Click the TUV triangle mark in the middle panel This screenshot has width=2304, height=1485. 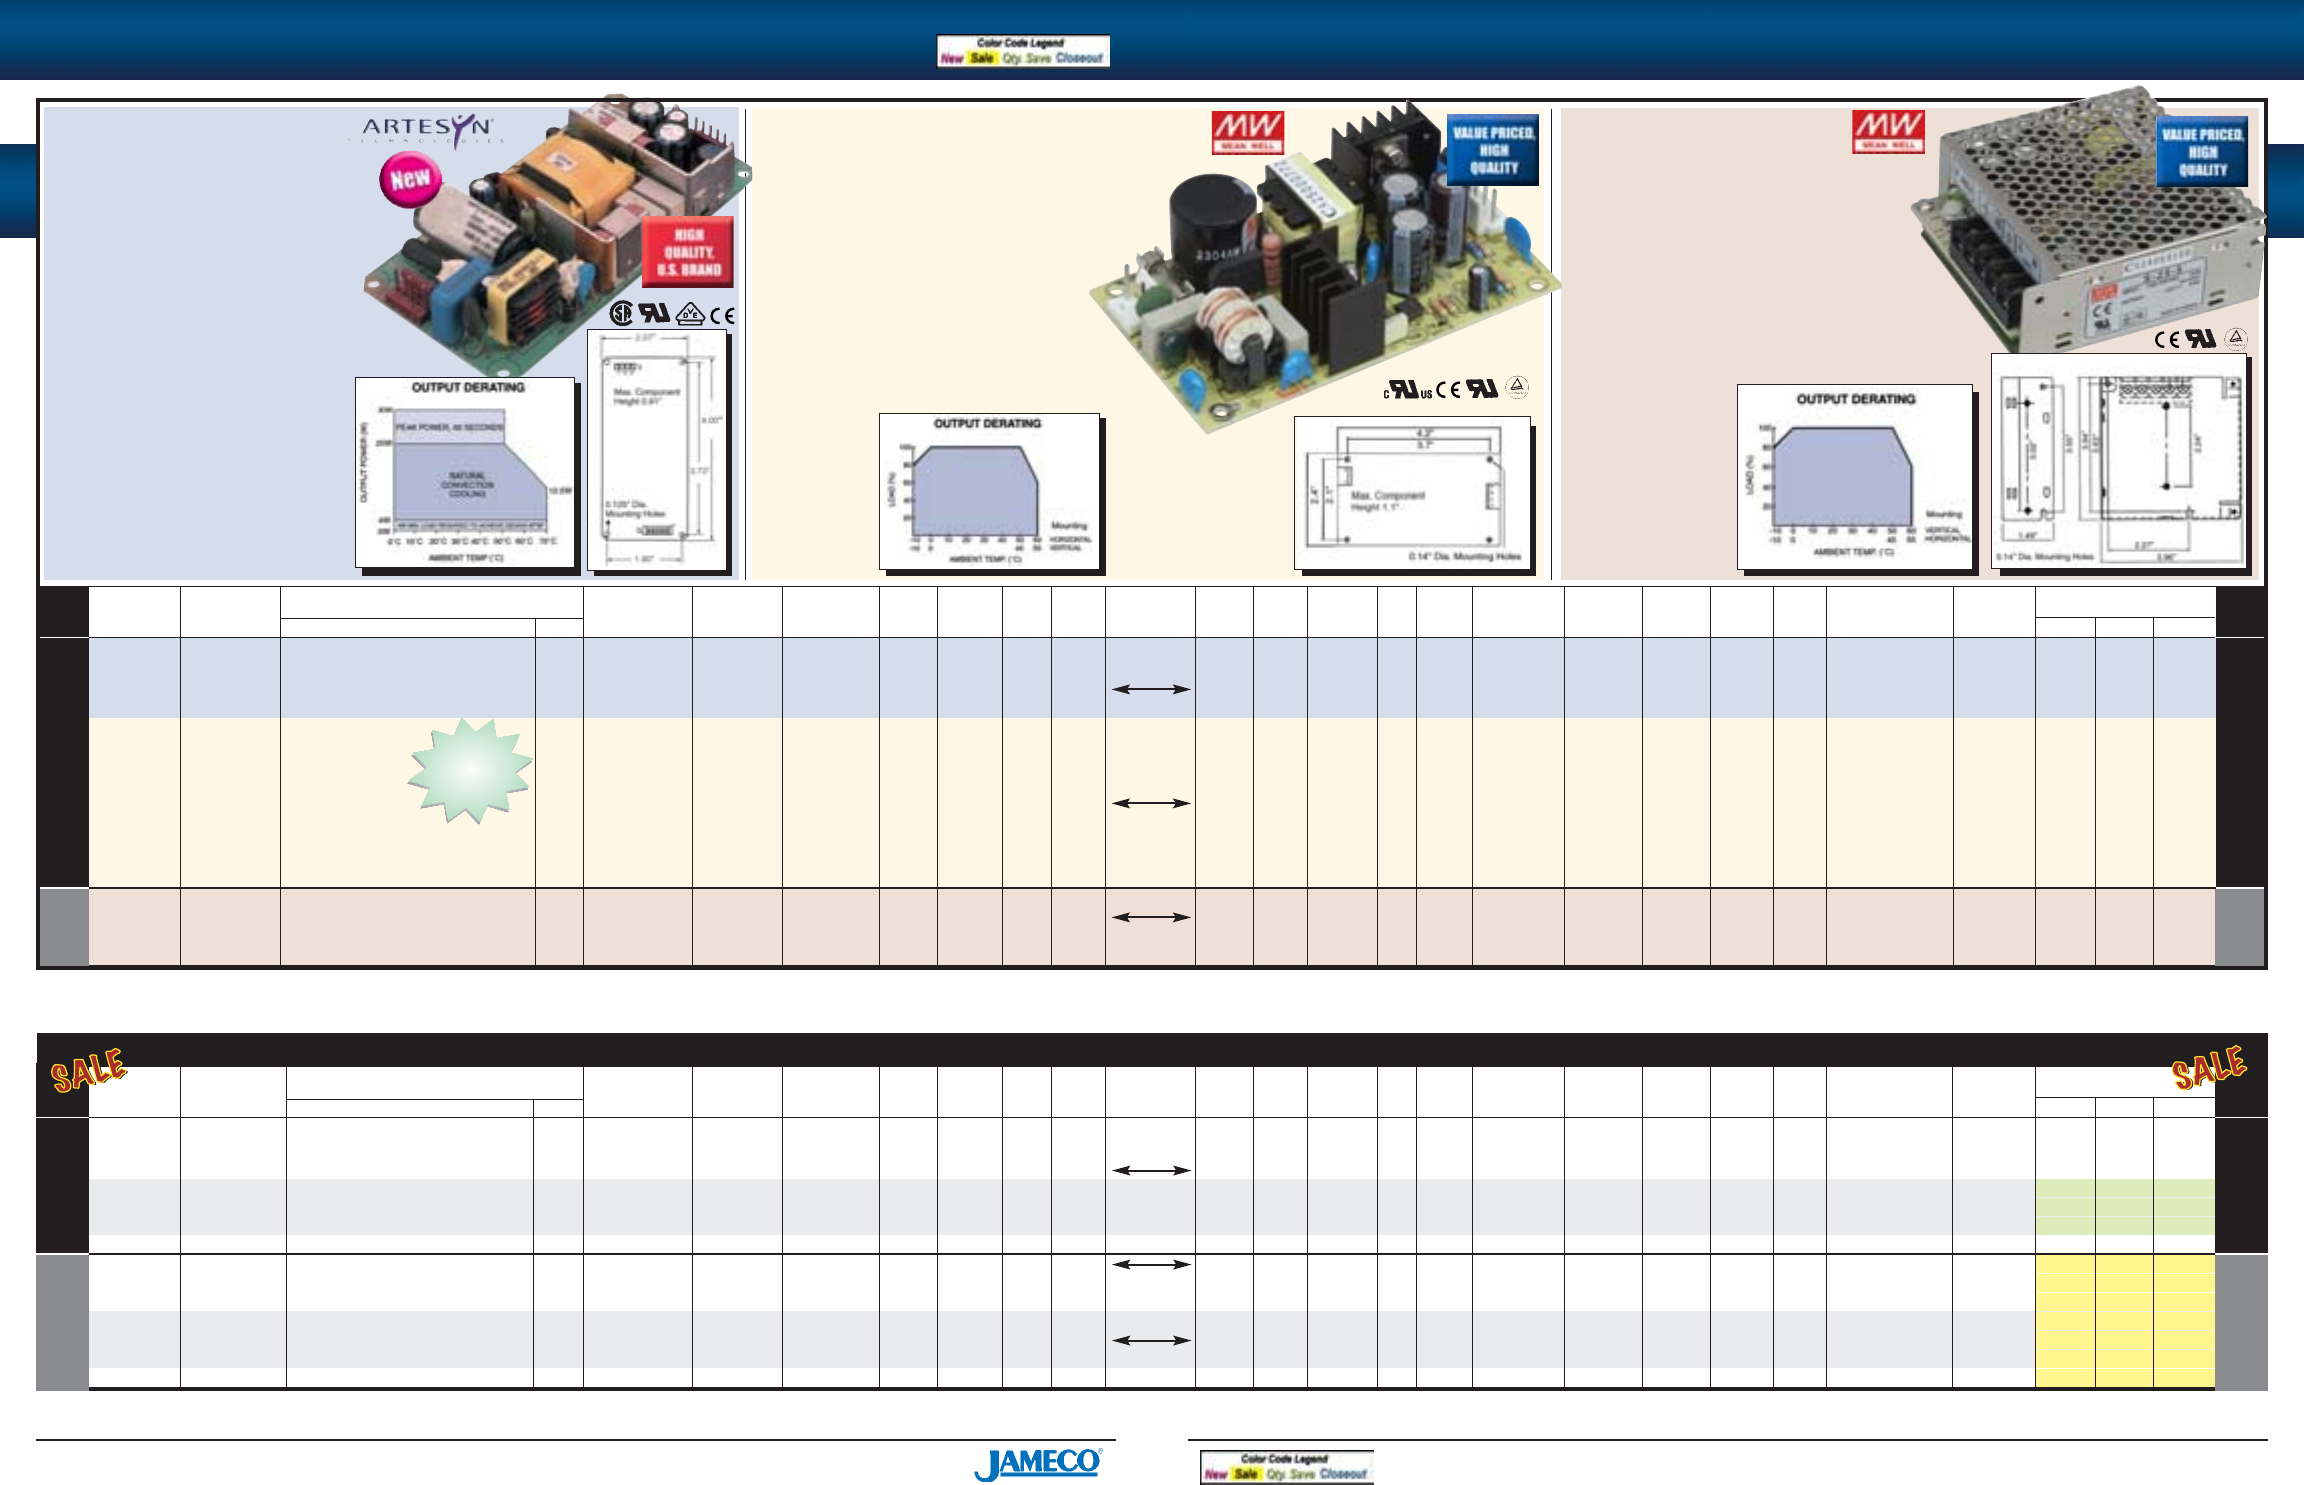(x=1517, y=387)
